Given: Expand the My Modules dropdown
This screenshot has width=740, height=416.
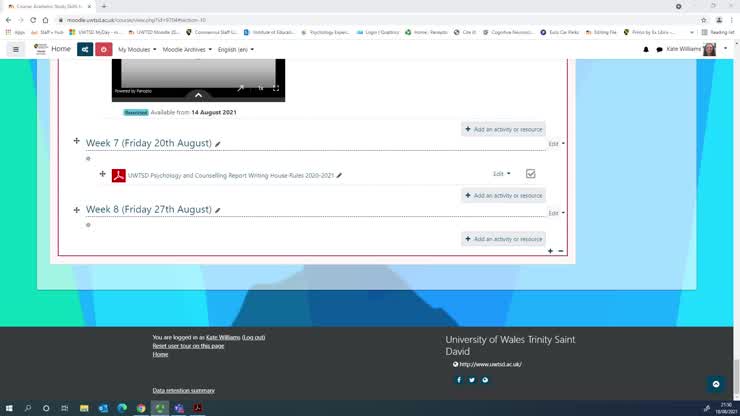Looking at the screenshot, I should [x=137, y=49].
